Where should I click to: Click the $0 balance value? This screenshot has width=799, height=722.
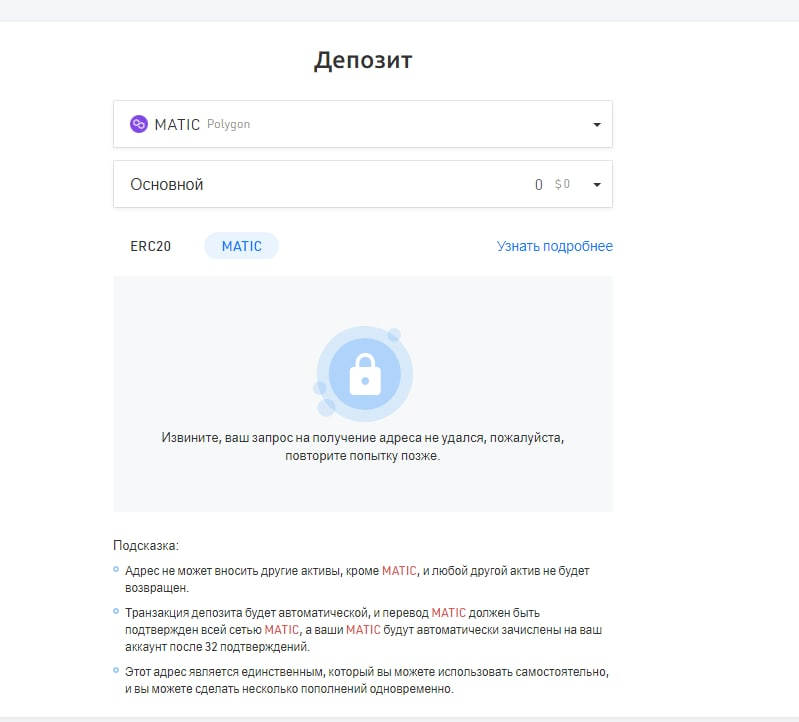(x=562, y=185)
